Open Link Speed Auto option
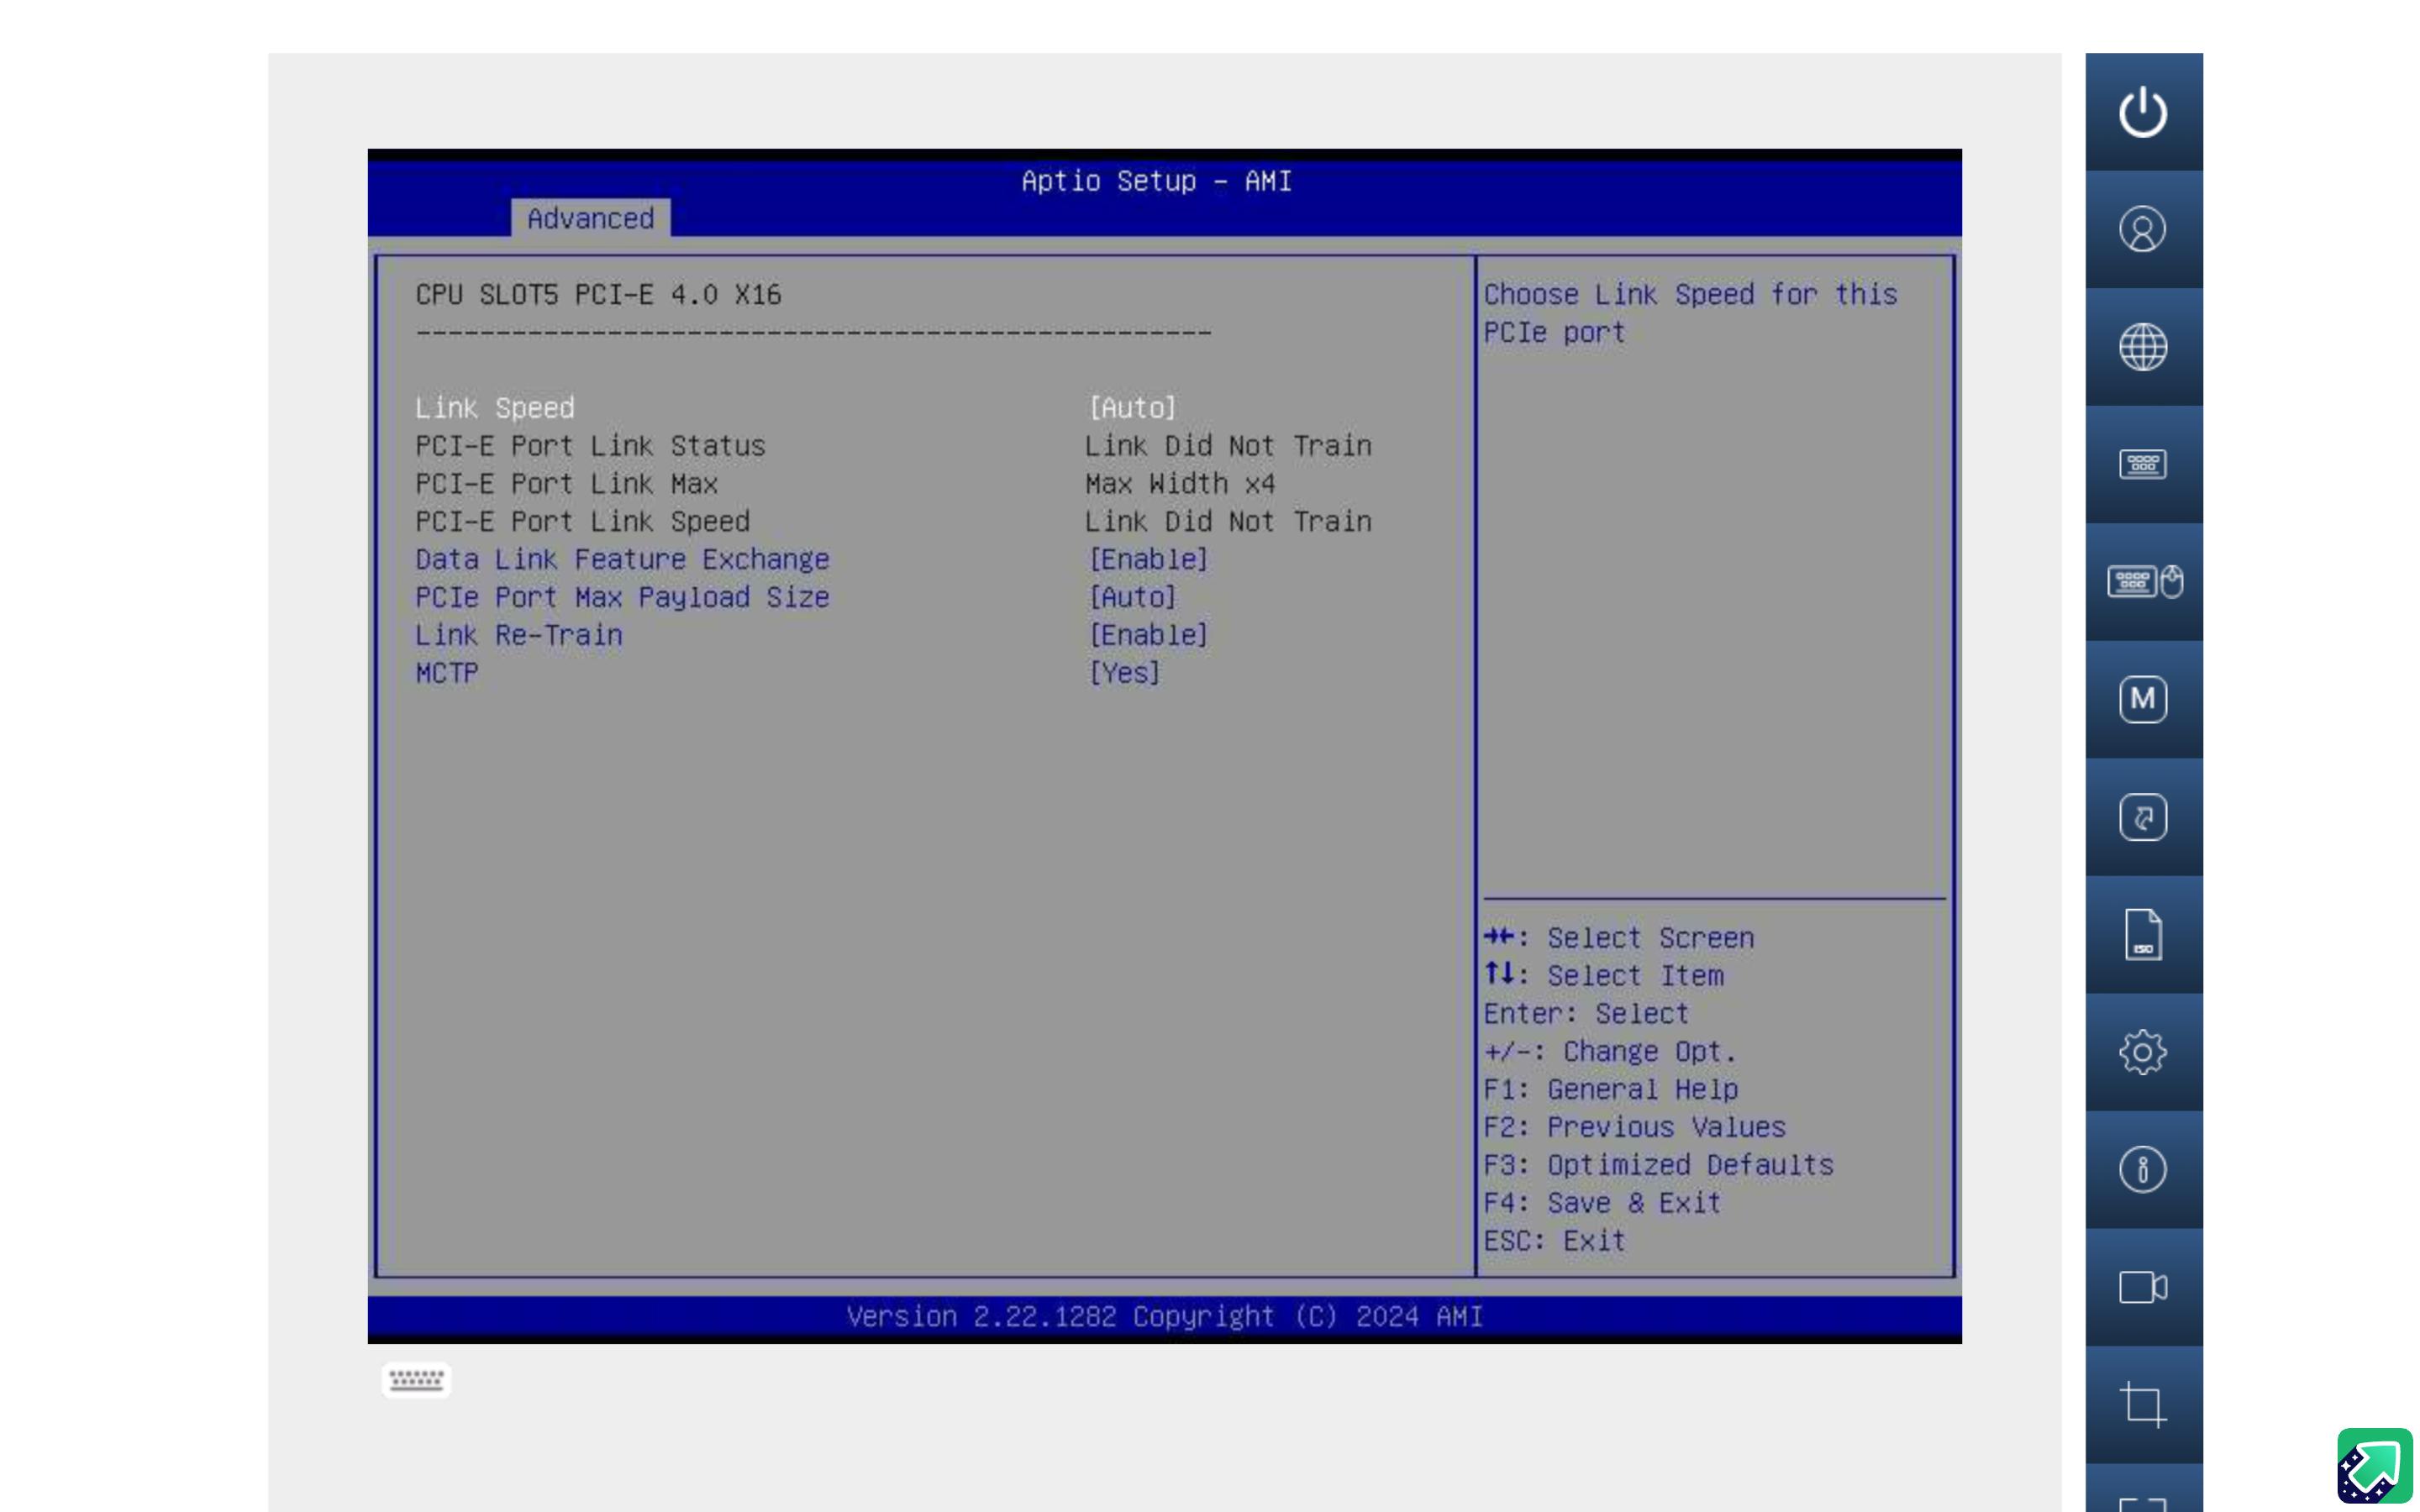Screen dimensions: 2420x1512 coord(1132,408)
